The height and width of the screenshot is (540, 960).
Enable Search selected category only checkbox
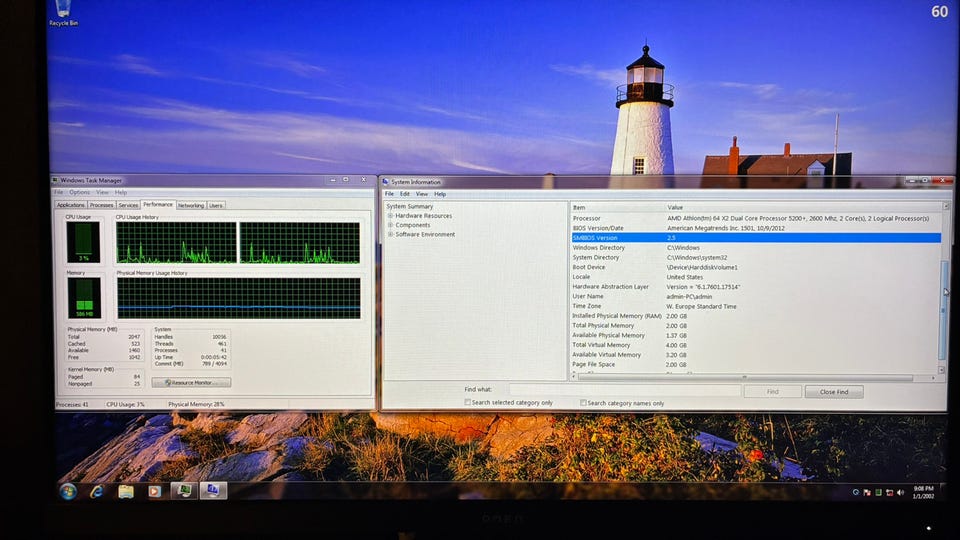coord(468,403)
